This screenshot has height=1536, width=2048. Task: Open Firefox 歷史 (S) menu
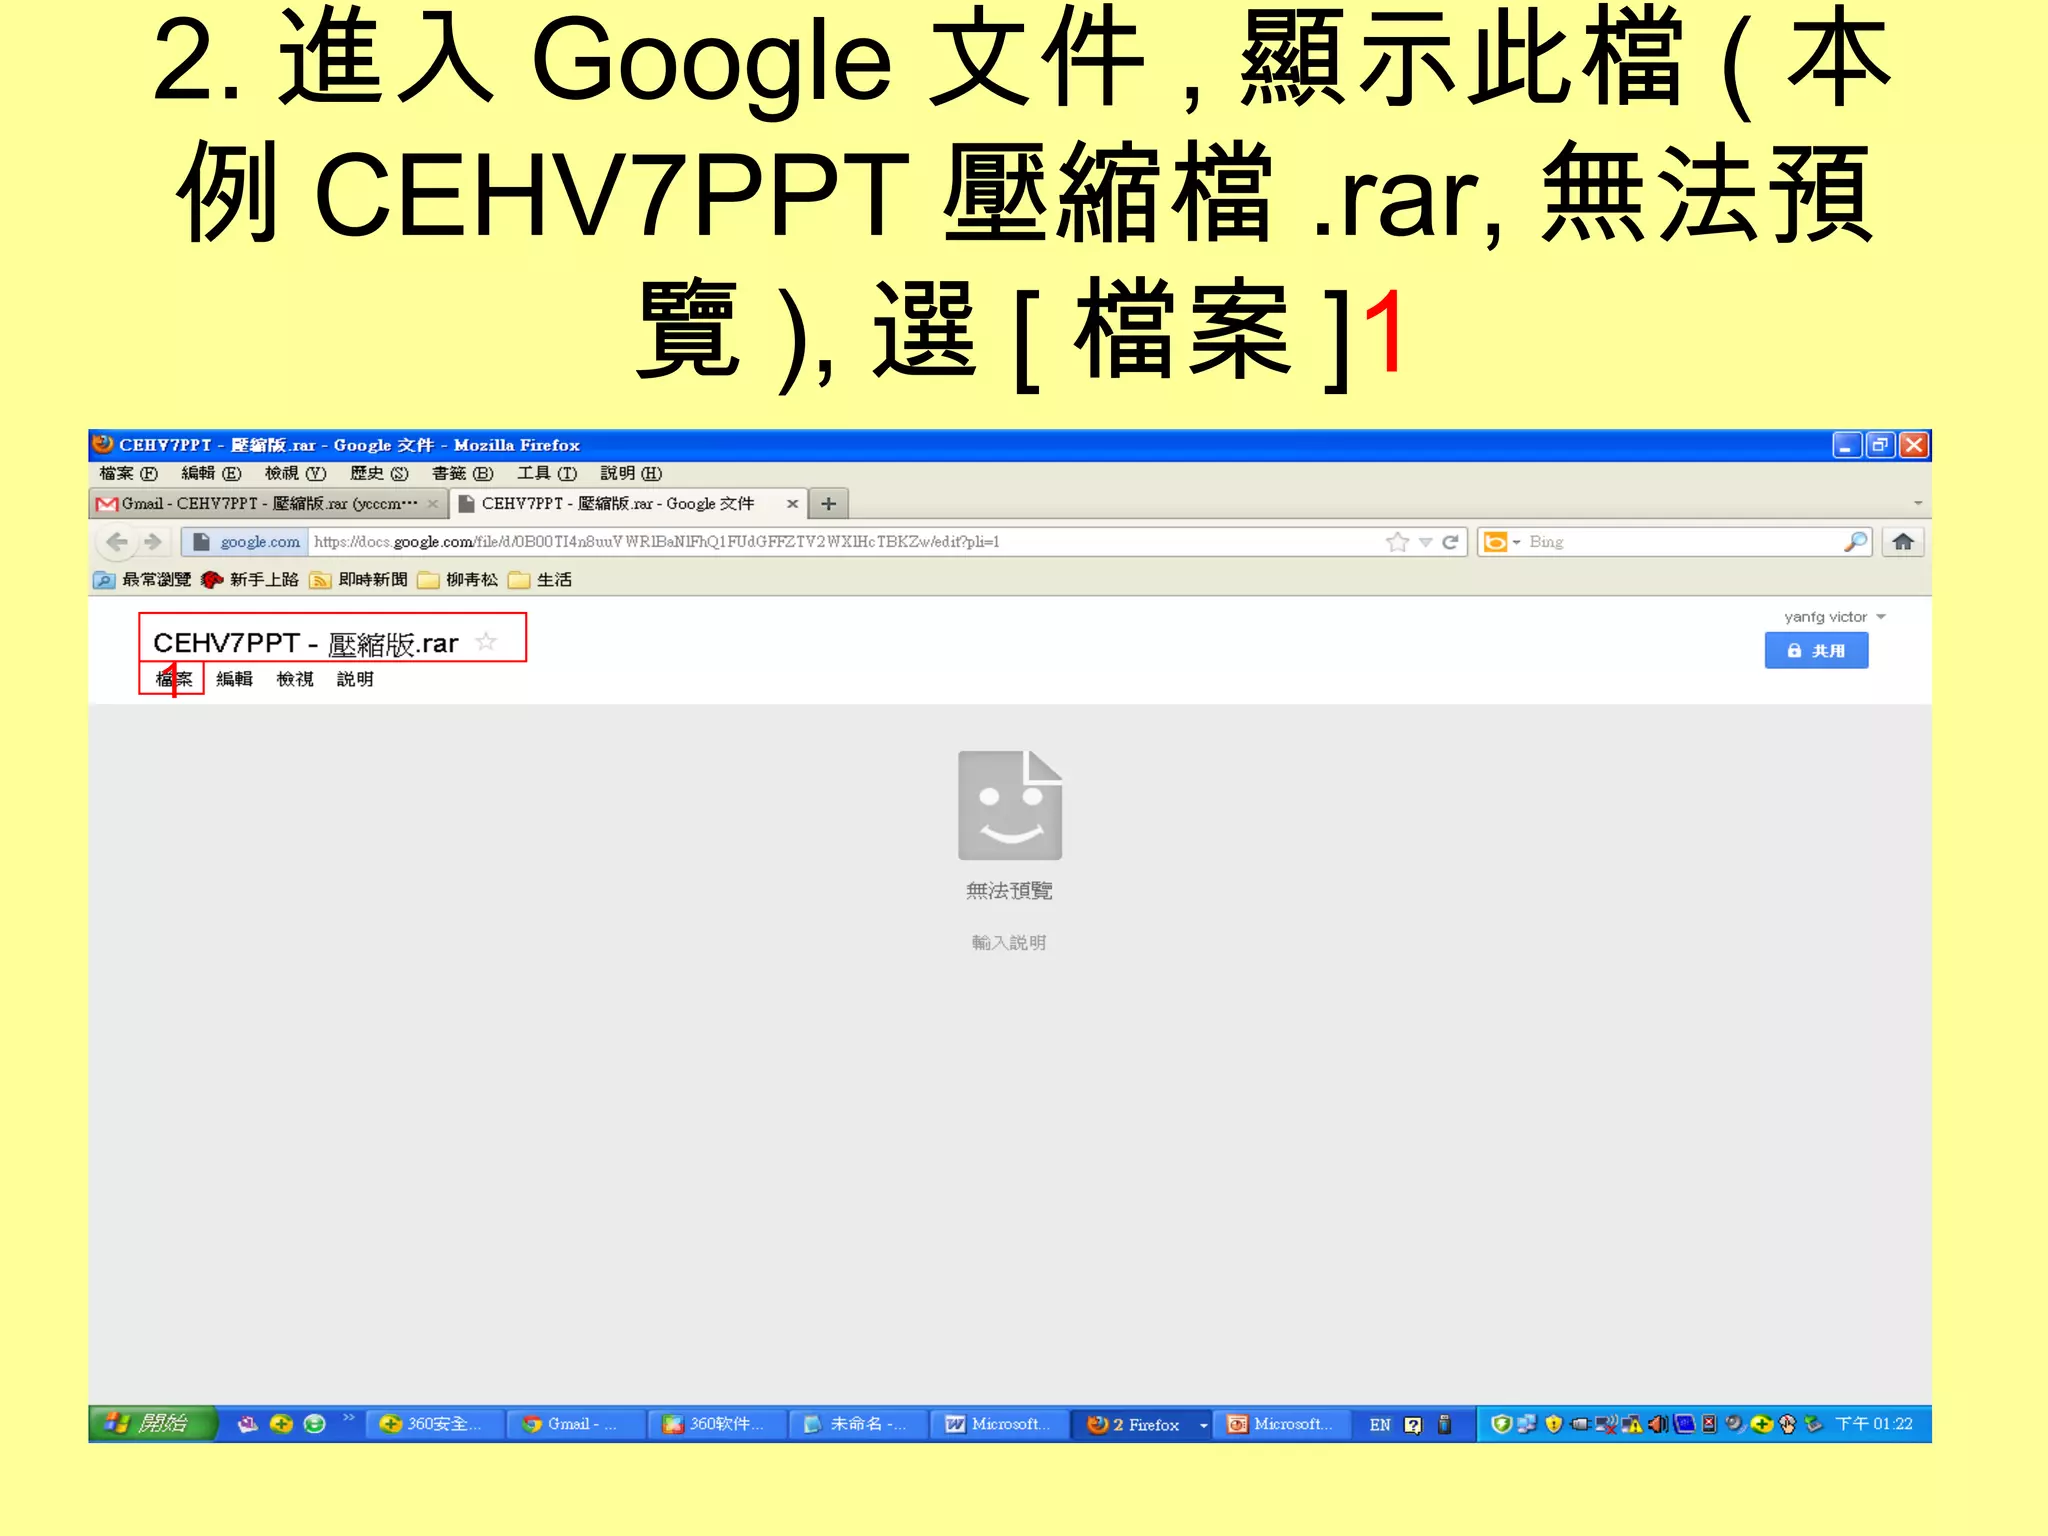click(379, 473)
